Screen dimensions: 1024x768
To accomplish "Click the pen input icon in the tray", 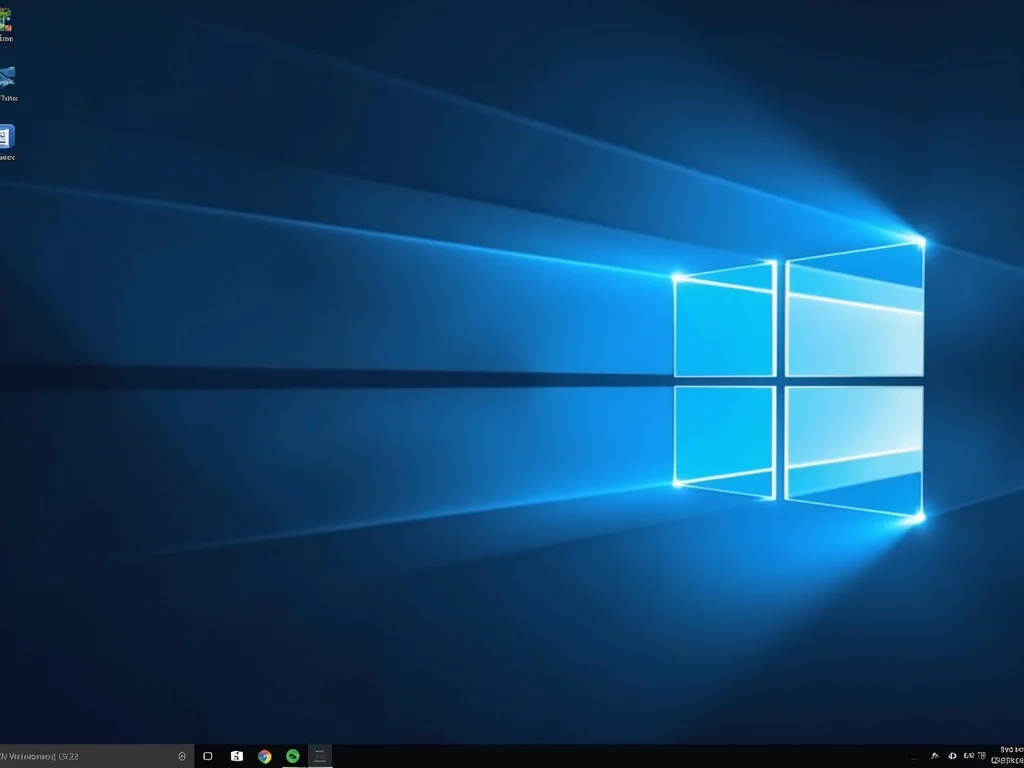I will coord(935,756).
